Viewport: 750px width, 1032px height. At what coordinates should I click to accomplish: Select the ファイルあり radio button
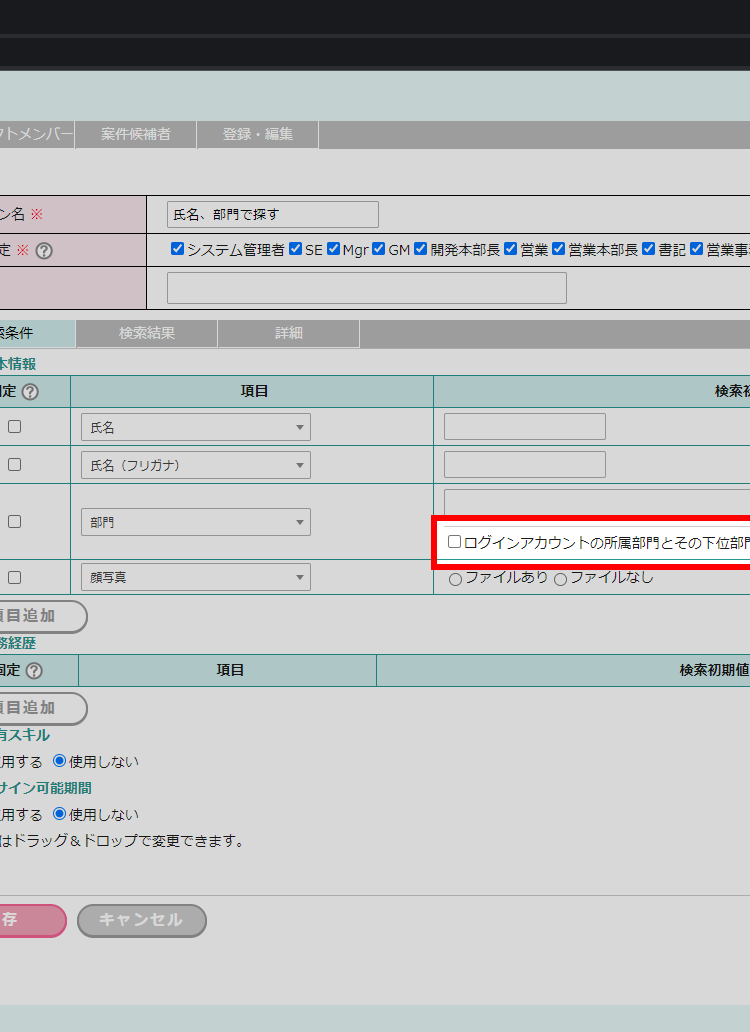456,579
